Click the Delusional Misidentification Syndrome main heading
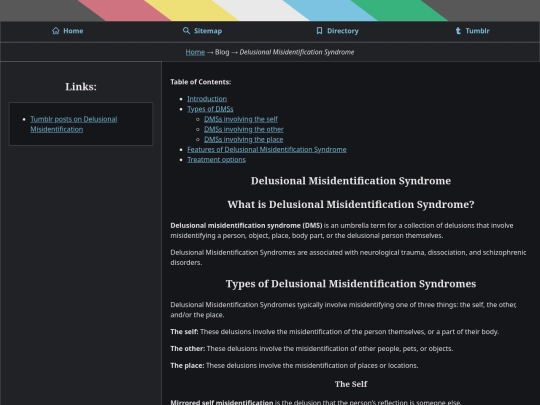Image resolution: width=540 pixels, height=405 pixels. coord(351,181)
